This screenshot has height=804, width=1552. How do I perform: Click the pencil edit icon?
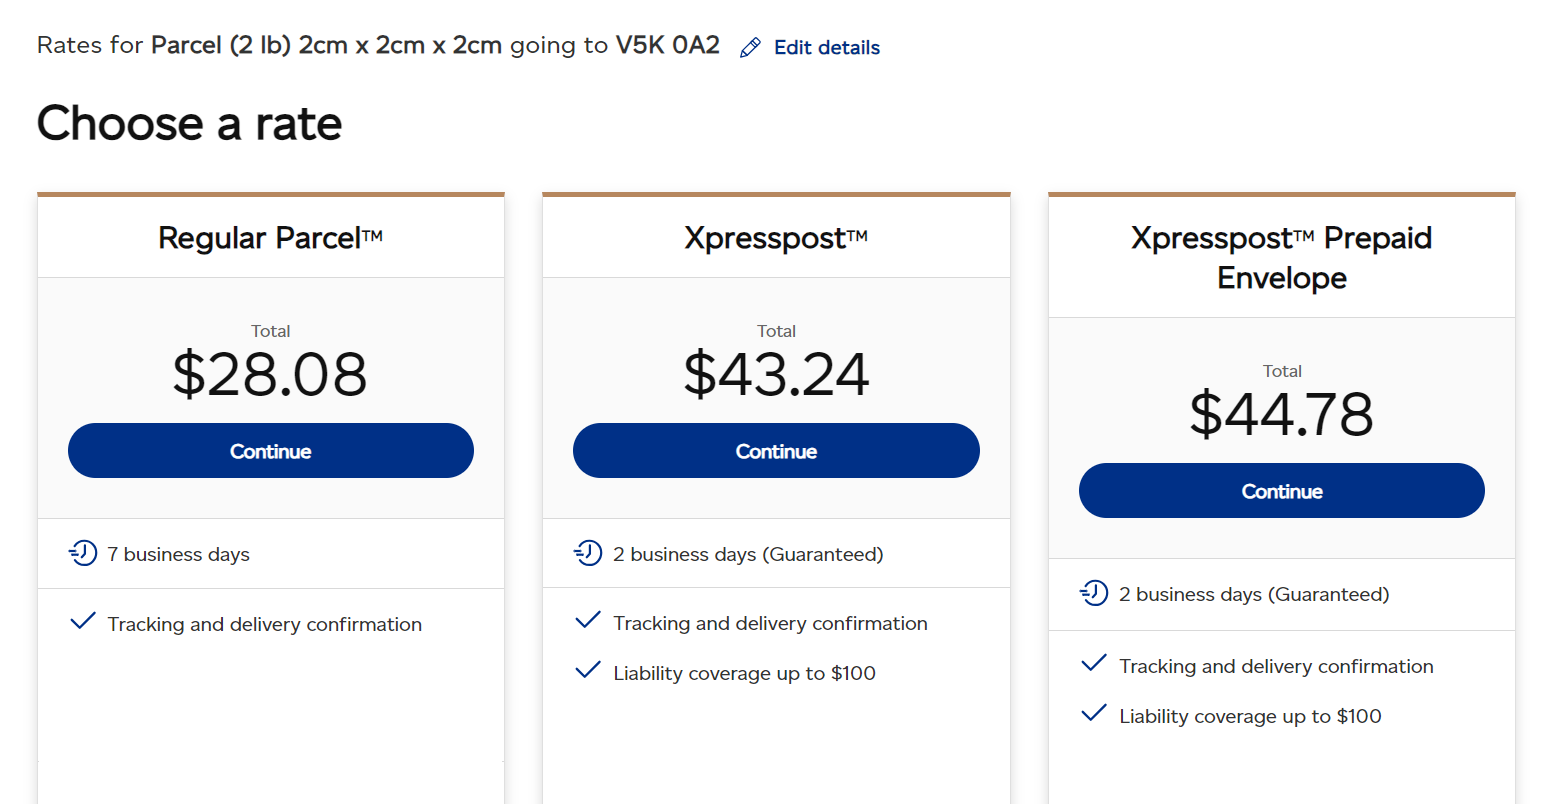(750, 48)
